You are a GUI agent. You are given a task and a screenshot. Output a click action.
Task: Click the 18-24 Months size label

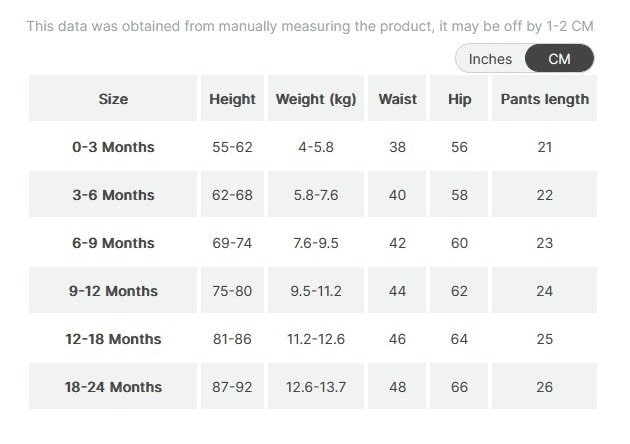113,387
